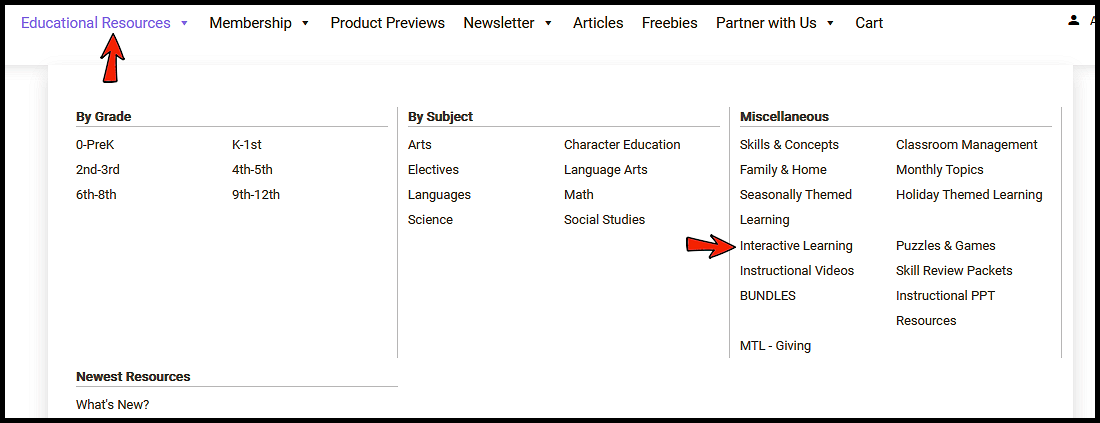
Task: Select the MTL - Giving link
Action: click(775, 346)
